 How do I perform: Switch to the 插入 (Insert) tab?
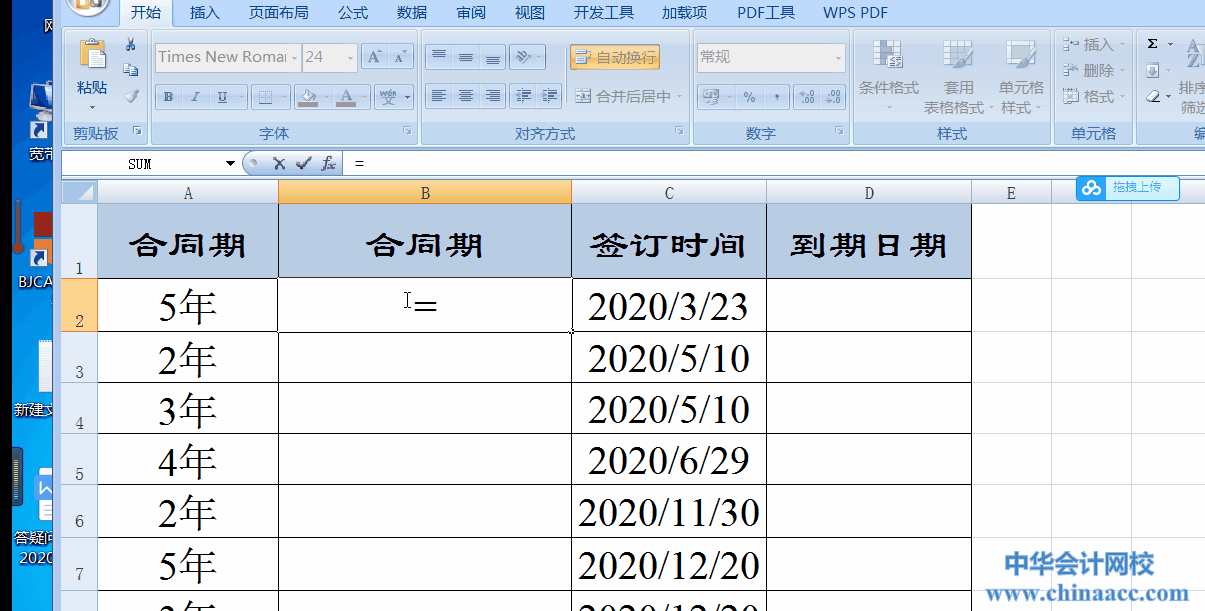(x=204, y=13)
